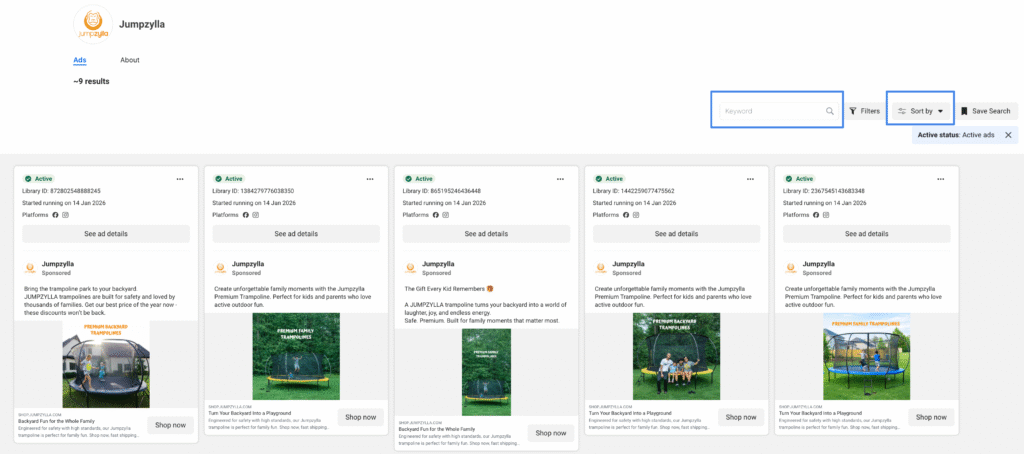This screenshot has width=1024, height=454.
Task: Click See ad details on first ad
Action: tap(106, 234)
